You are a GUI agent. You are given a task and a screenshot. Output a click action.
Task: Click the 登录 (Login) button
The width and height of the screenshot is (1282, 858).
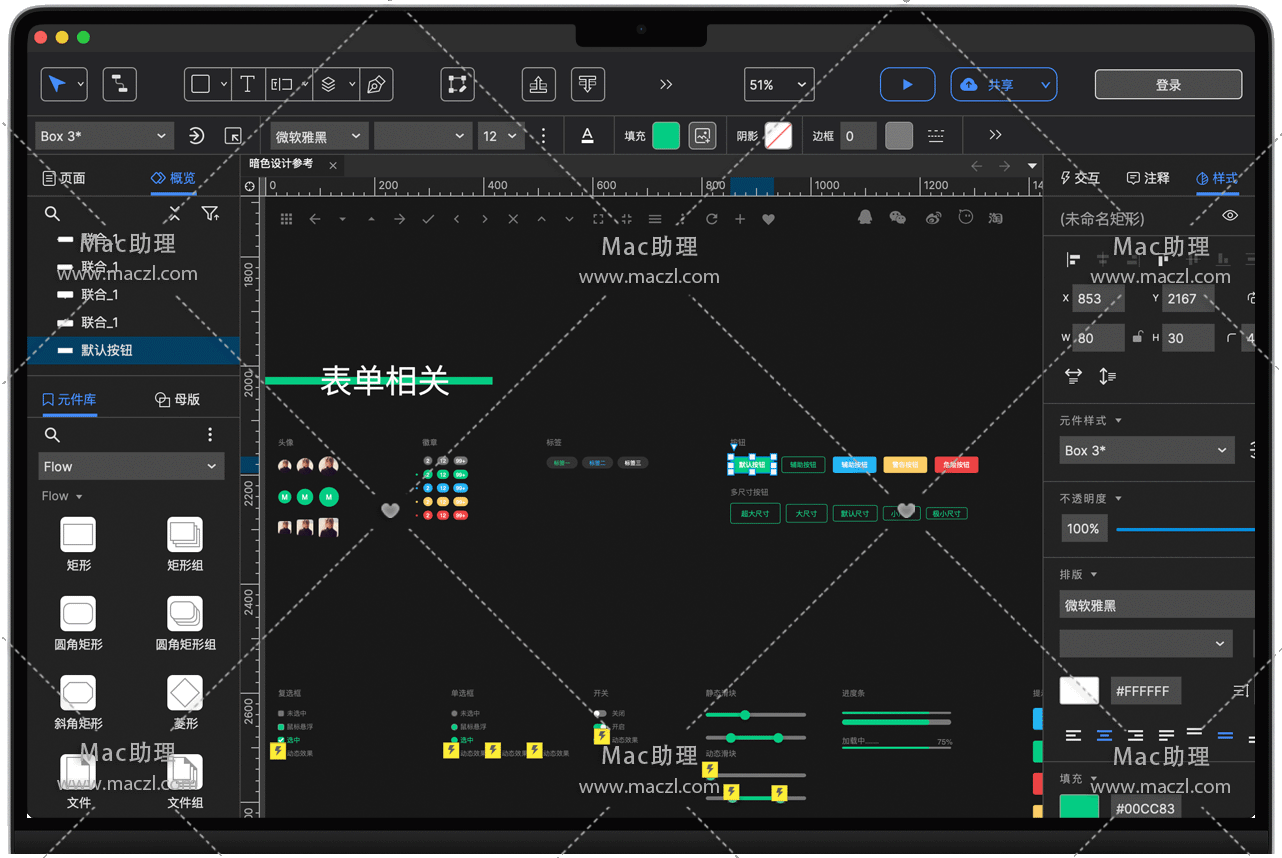(x=1168, y=85)
